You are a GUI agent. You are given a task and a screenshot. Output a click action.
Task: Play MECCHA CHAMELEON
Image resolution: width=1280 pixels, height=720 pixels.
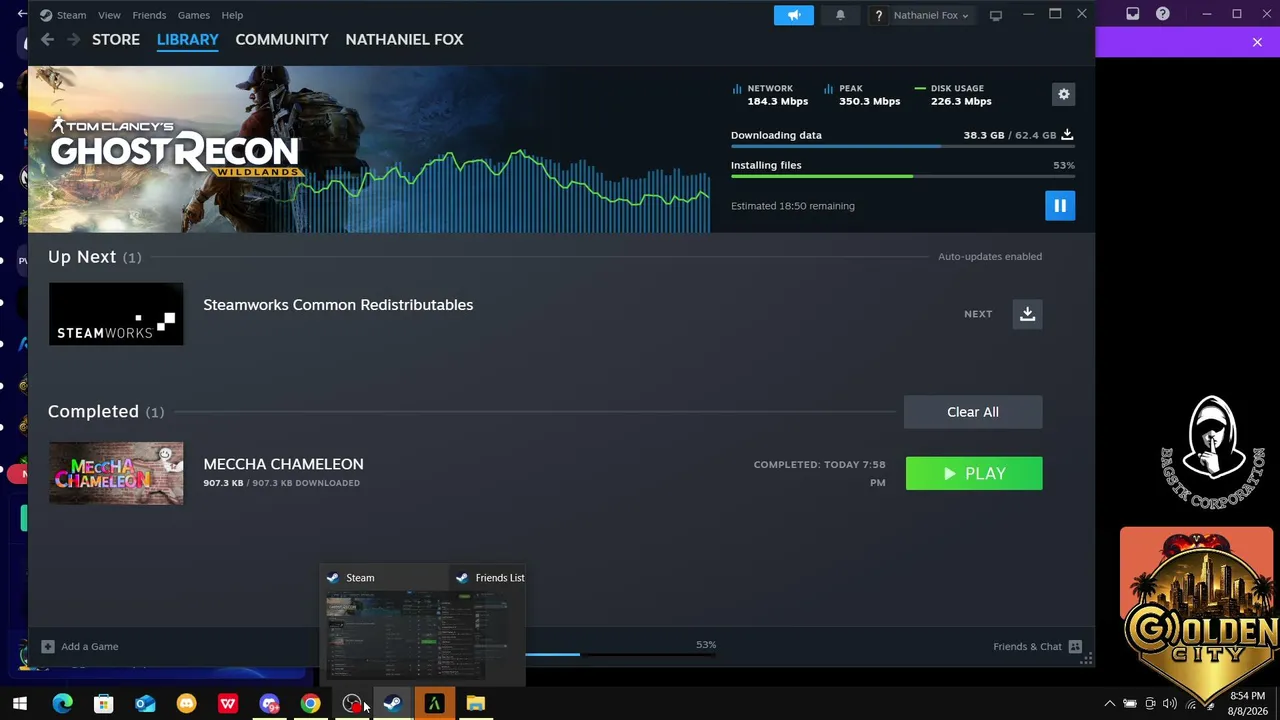click(x=974, y=474)
